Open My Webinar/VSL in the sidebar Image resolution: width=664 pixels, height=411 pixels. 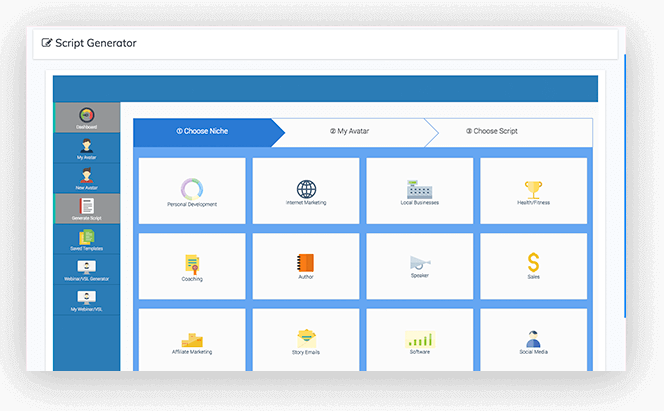point(86,301)
